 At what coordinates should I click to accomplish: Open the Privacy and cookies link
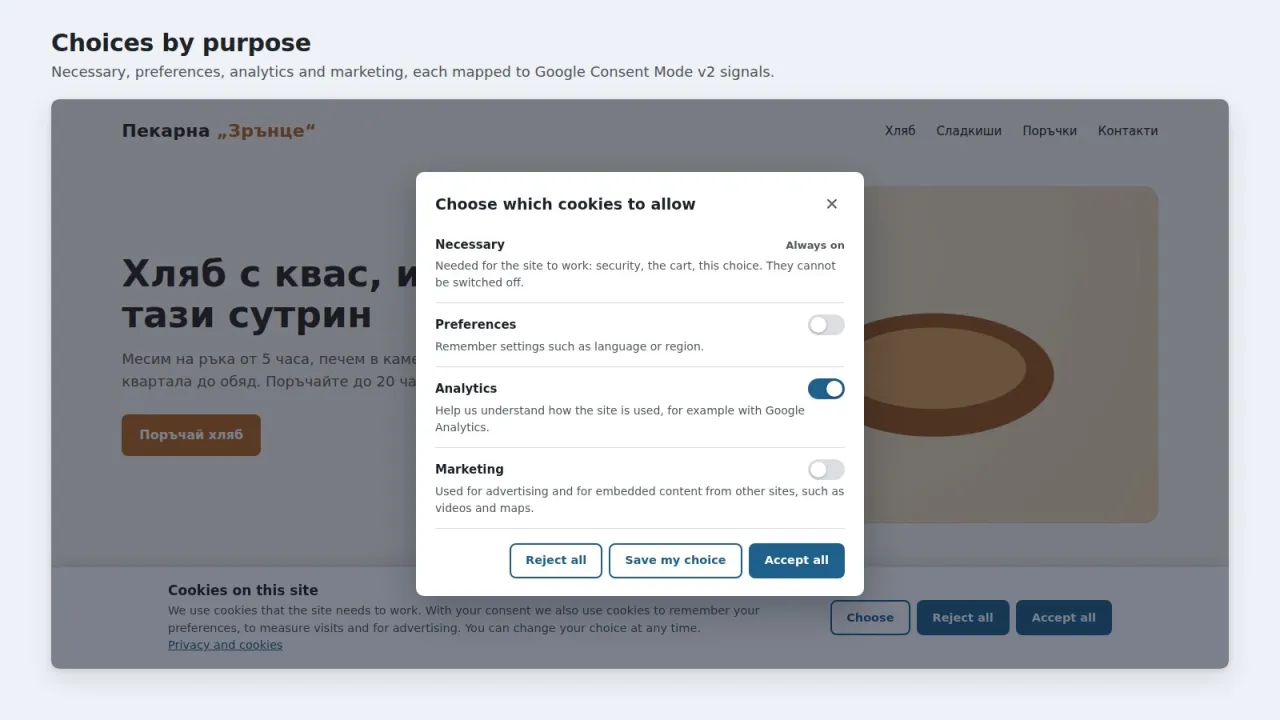click(x=225, y=645)
